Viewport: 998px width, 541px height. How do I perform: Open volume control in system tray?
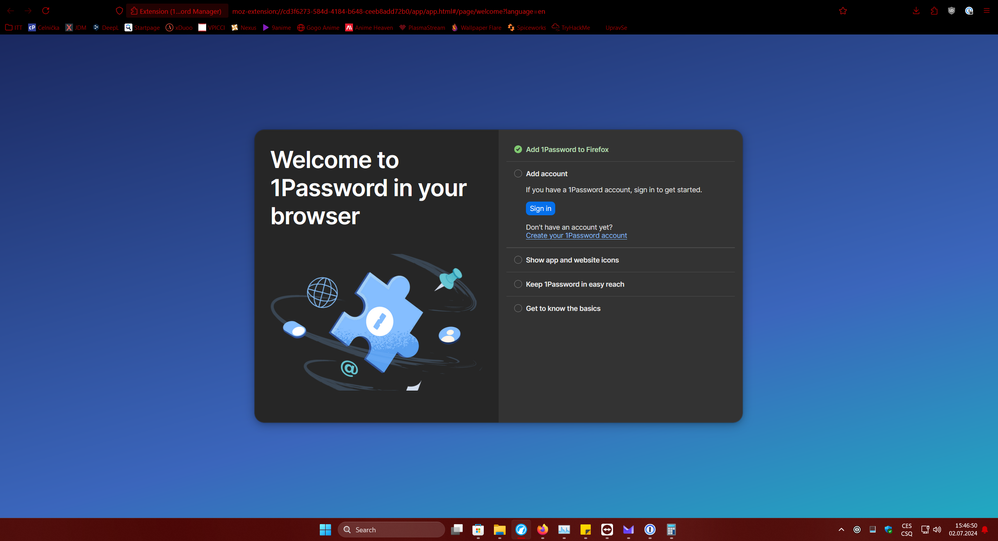(937, 530)
